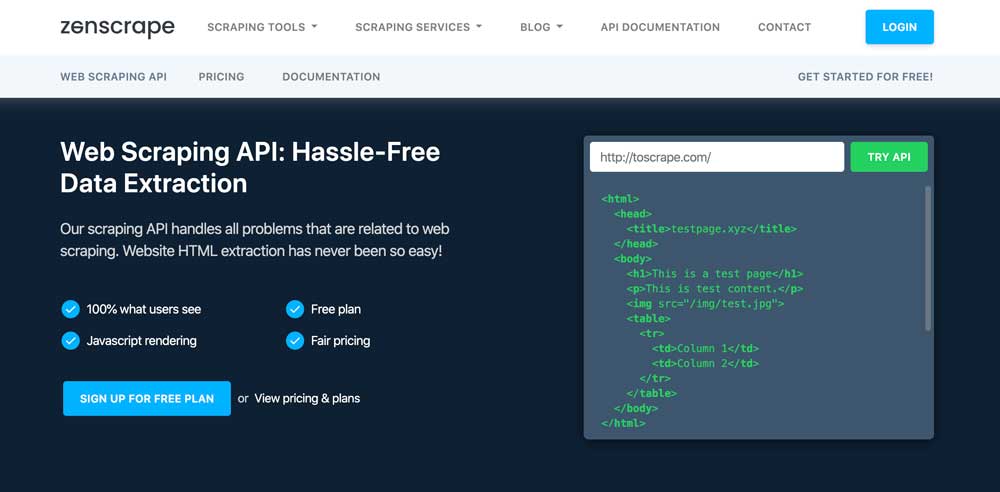The image size is (1000, 492).
Task: Click Sign Up For Free Plan button
Action: 147,398
